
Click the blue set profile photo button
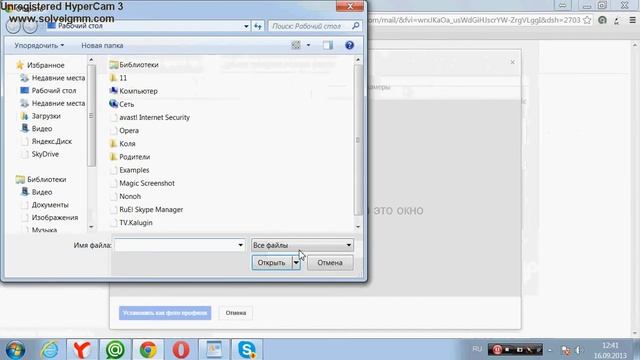(165, 313)
